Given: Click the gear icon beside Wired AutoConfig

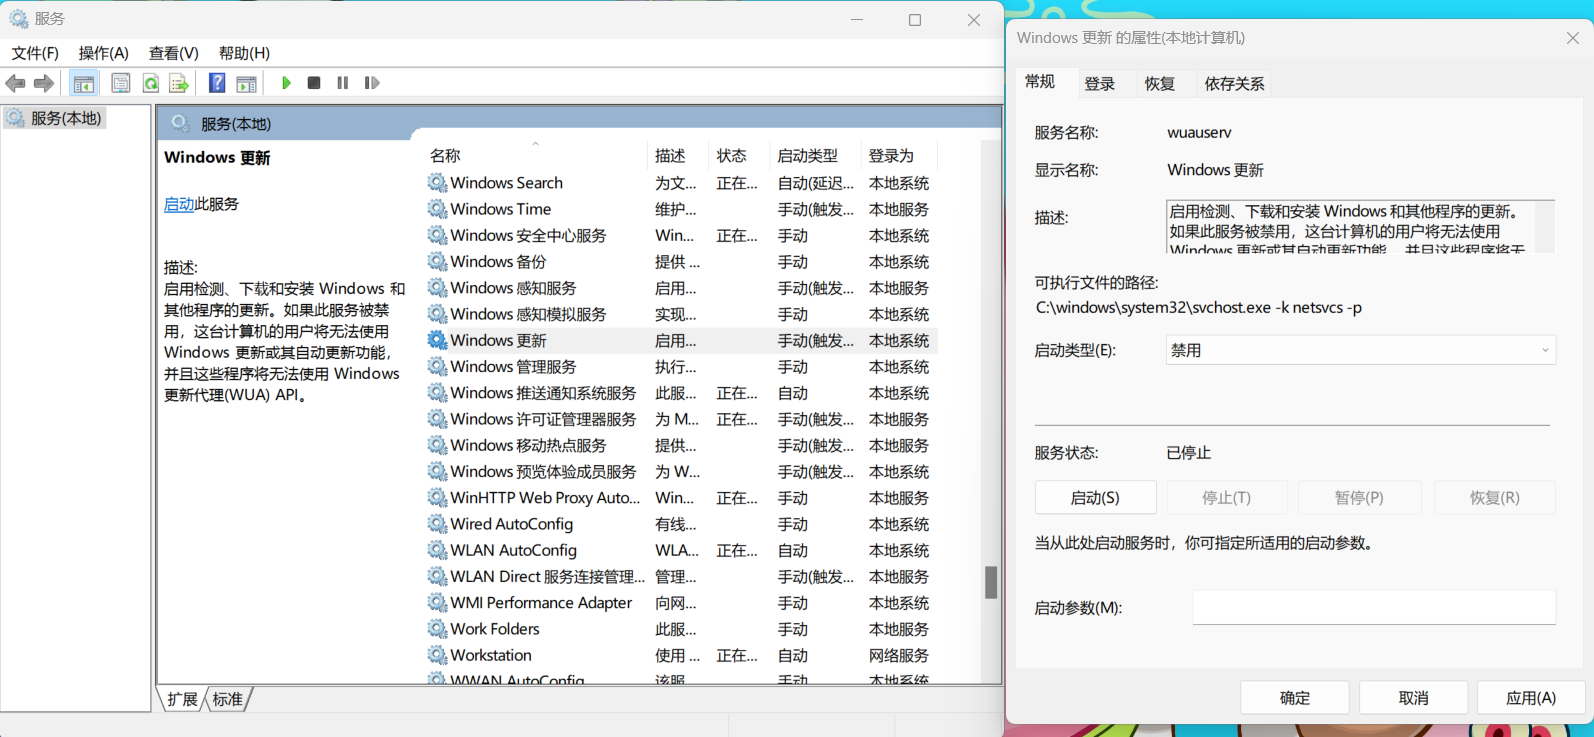Looking at the screenshot, I should 437,523.
